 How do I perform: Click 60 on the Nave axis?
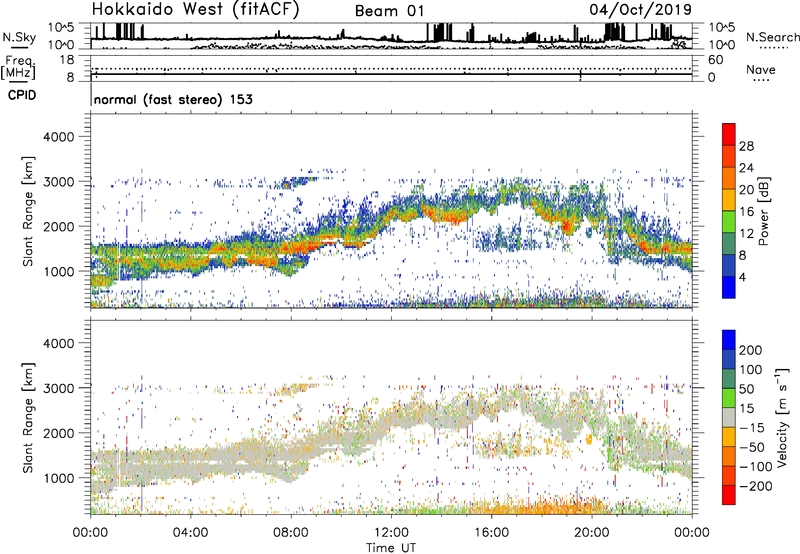pos(715,60)
